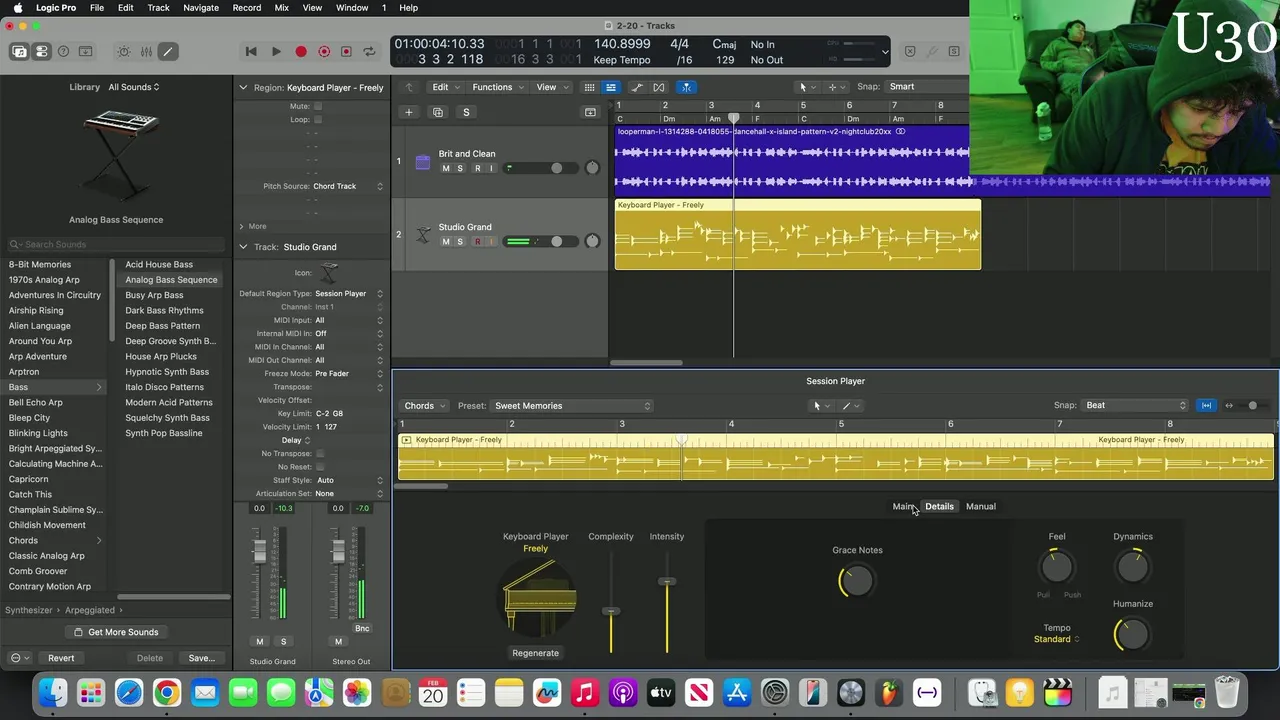Open the Pitch Source Chord Track dropdown

[x=348, y=186]
